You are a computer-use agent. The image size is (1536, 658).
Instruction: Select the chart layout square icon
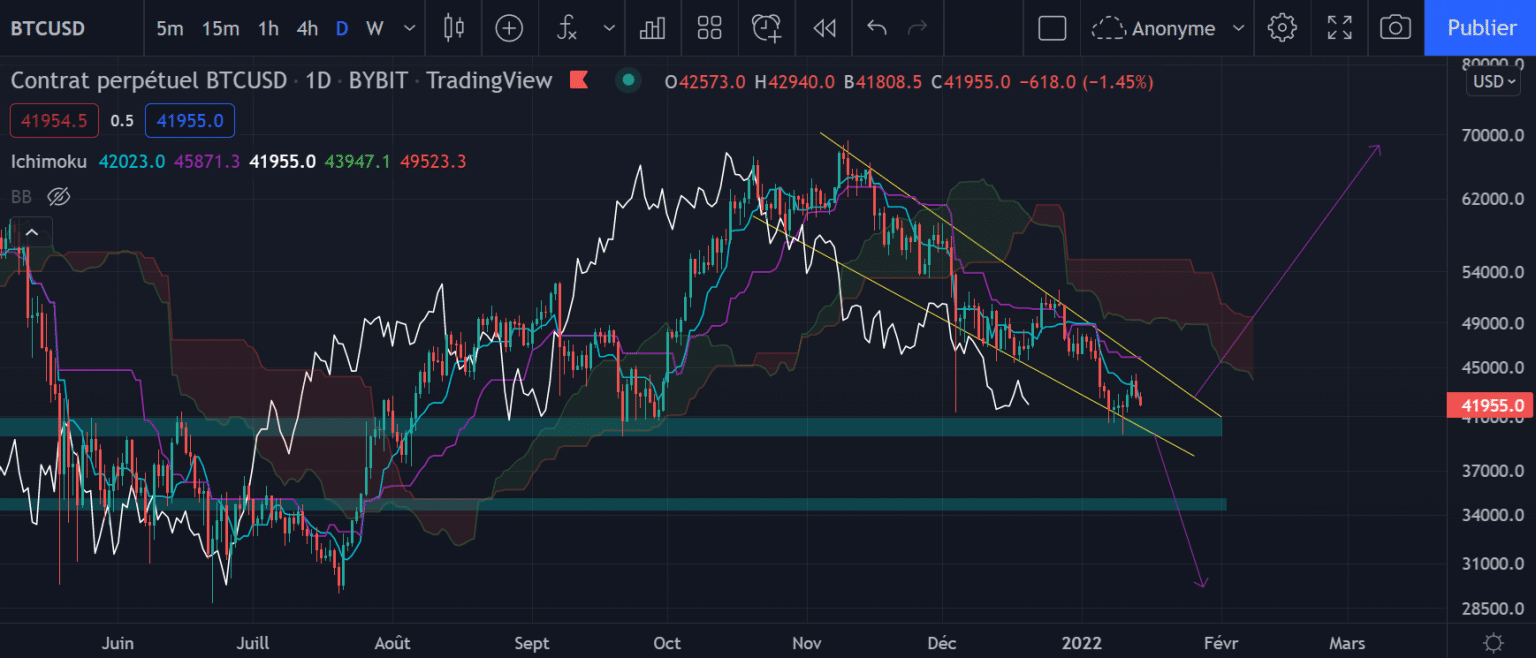coord(1052,28)
